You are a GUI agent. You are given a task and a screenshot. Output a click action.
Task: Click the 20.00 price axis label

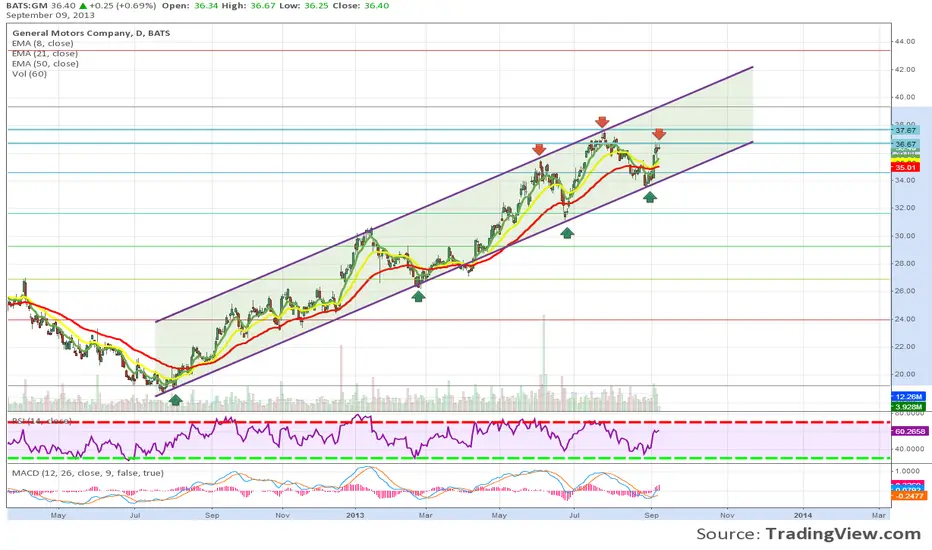coord(905,375)
